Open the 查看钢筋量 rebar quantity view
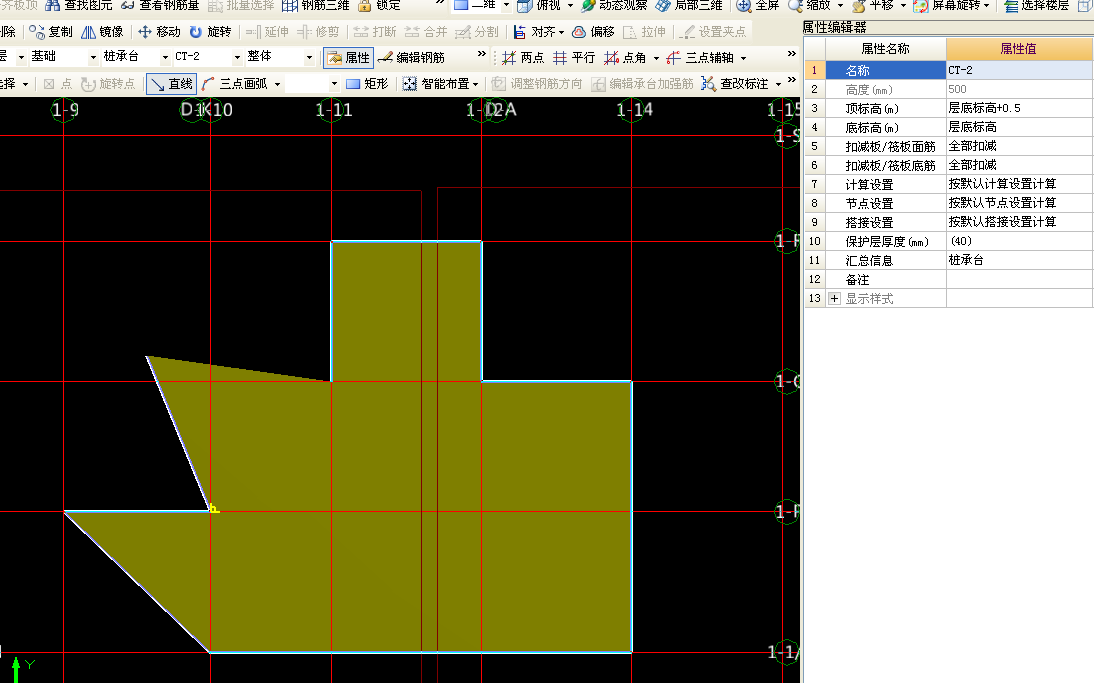Image resolution: width=1094 pixels, height=683 pixels. point(160,6)
